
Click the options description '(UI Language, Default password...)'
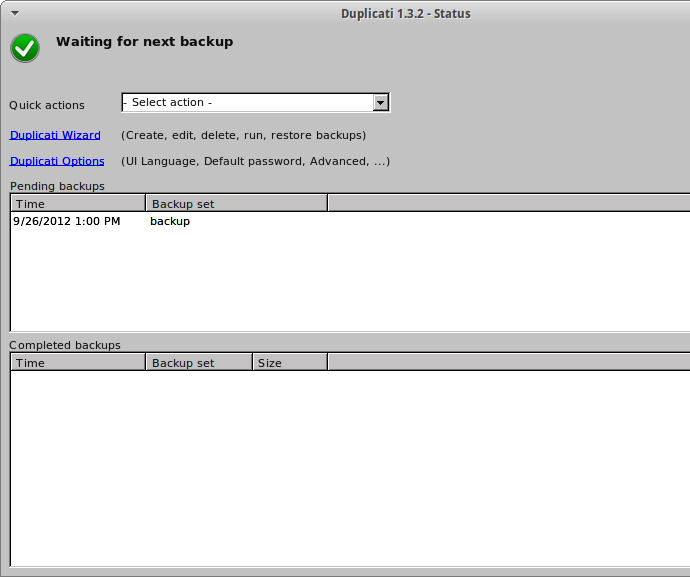coord(255,161)
